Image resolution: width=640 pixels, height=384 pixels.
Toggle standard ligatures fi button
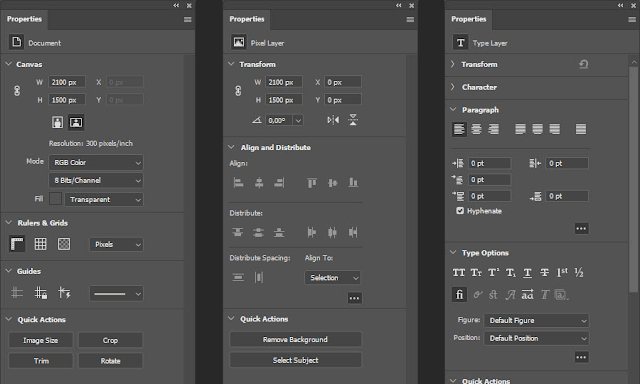459,295
